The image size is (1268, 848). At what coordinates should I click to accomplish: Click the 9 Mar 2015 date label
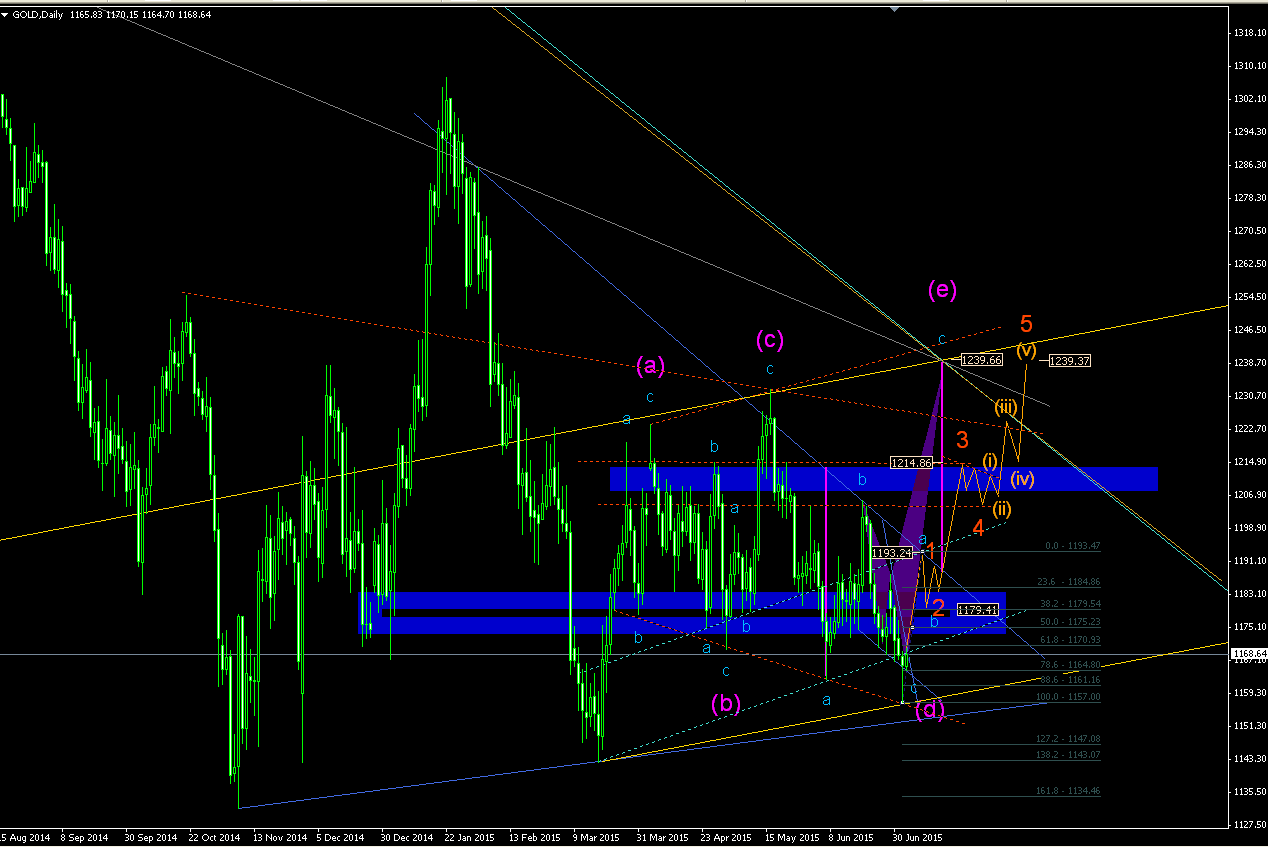[598, 836]
